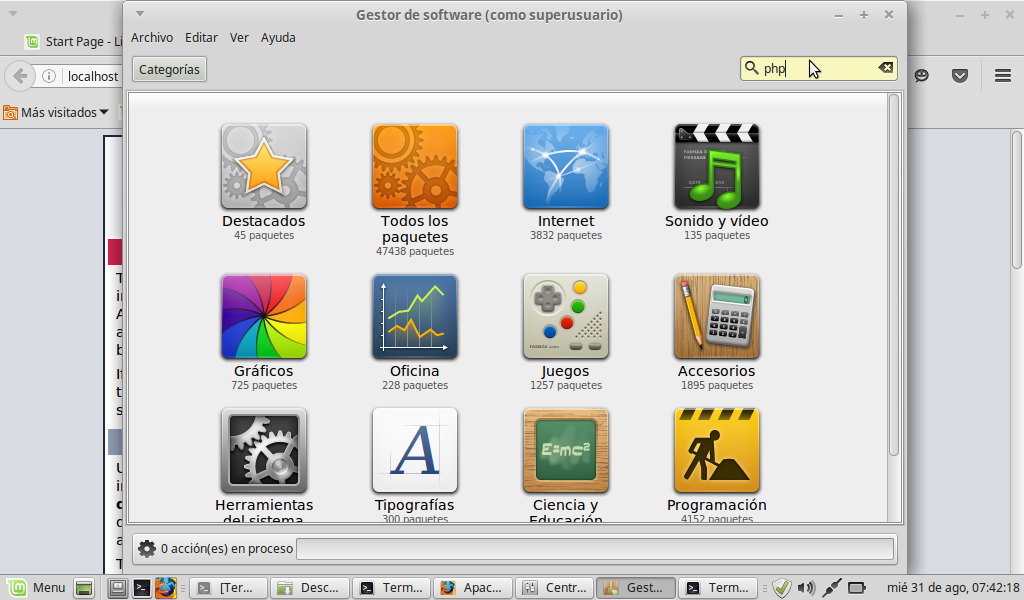Open the Archivo menu
Viewport: 1024px width, 600px height.
tap(152, 38)
